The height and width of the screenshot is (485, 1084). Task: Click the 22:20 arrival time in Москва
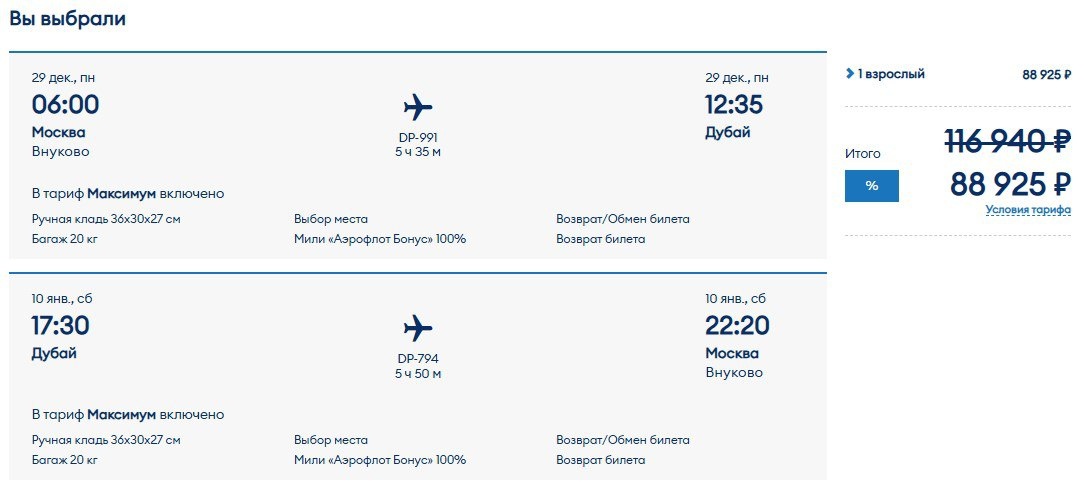pyautogui.click(x=738, y=325)
